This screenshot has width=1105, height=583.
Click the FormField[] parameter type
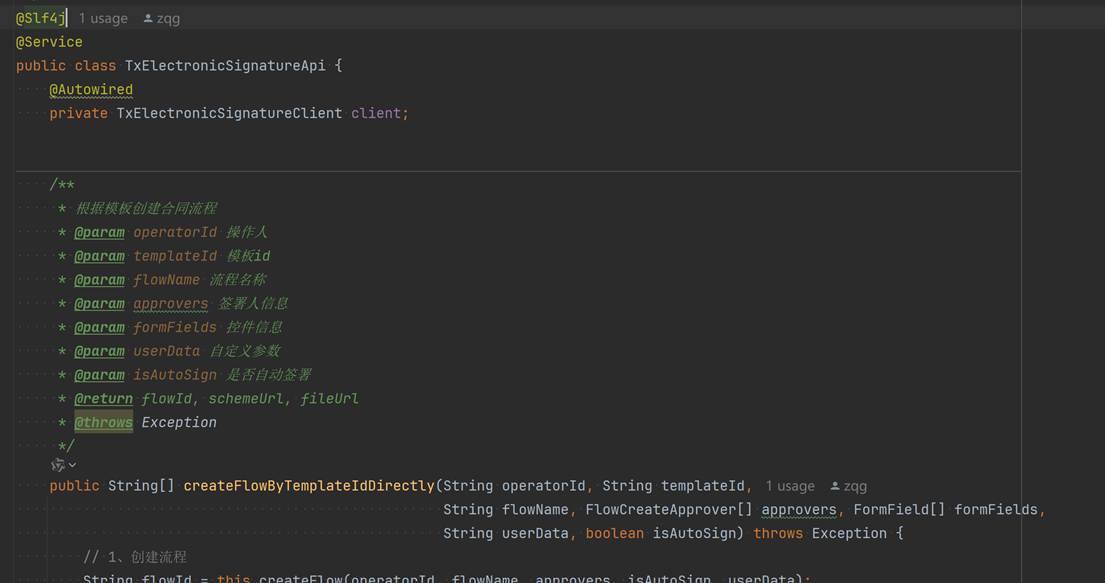click(x=898, y=510)
